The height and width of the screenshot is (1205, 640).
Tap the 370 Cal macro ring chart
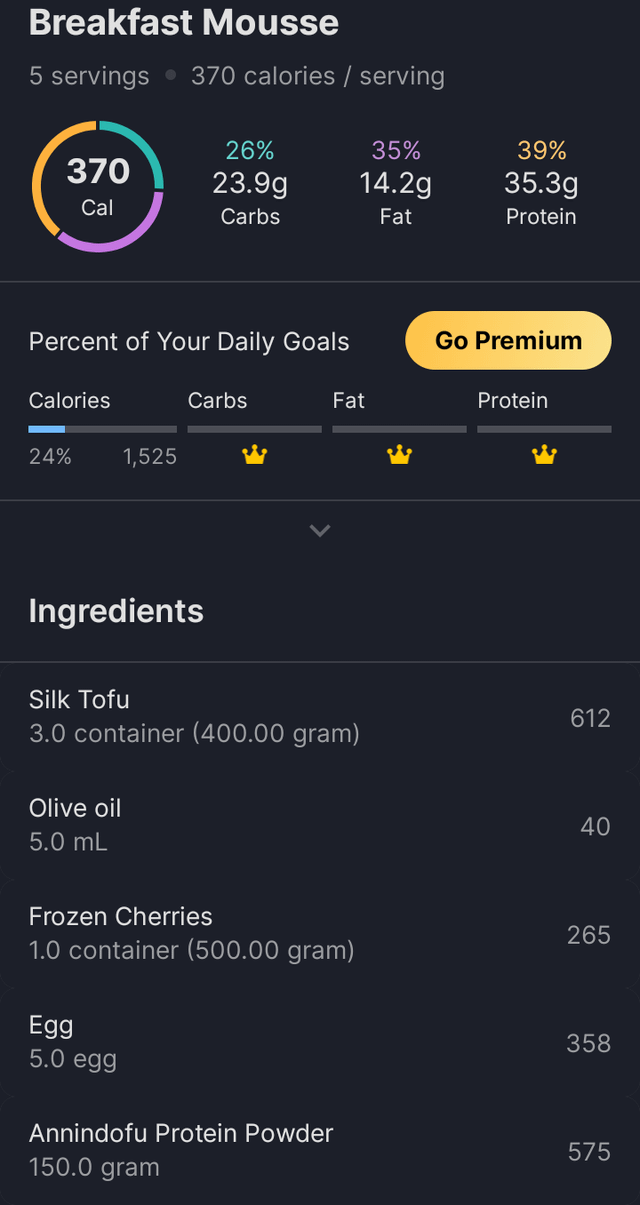point(98,186)
